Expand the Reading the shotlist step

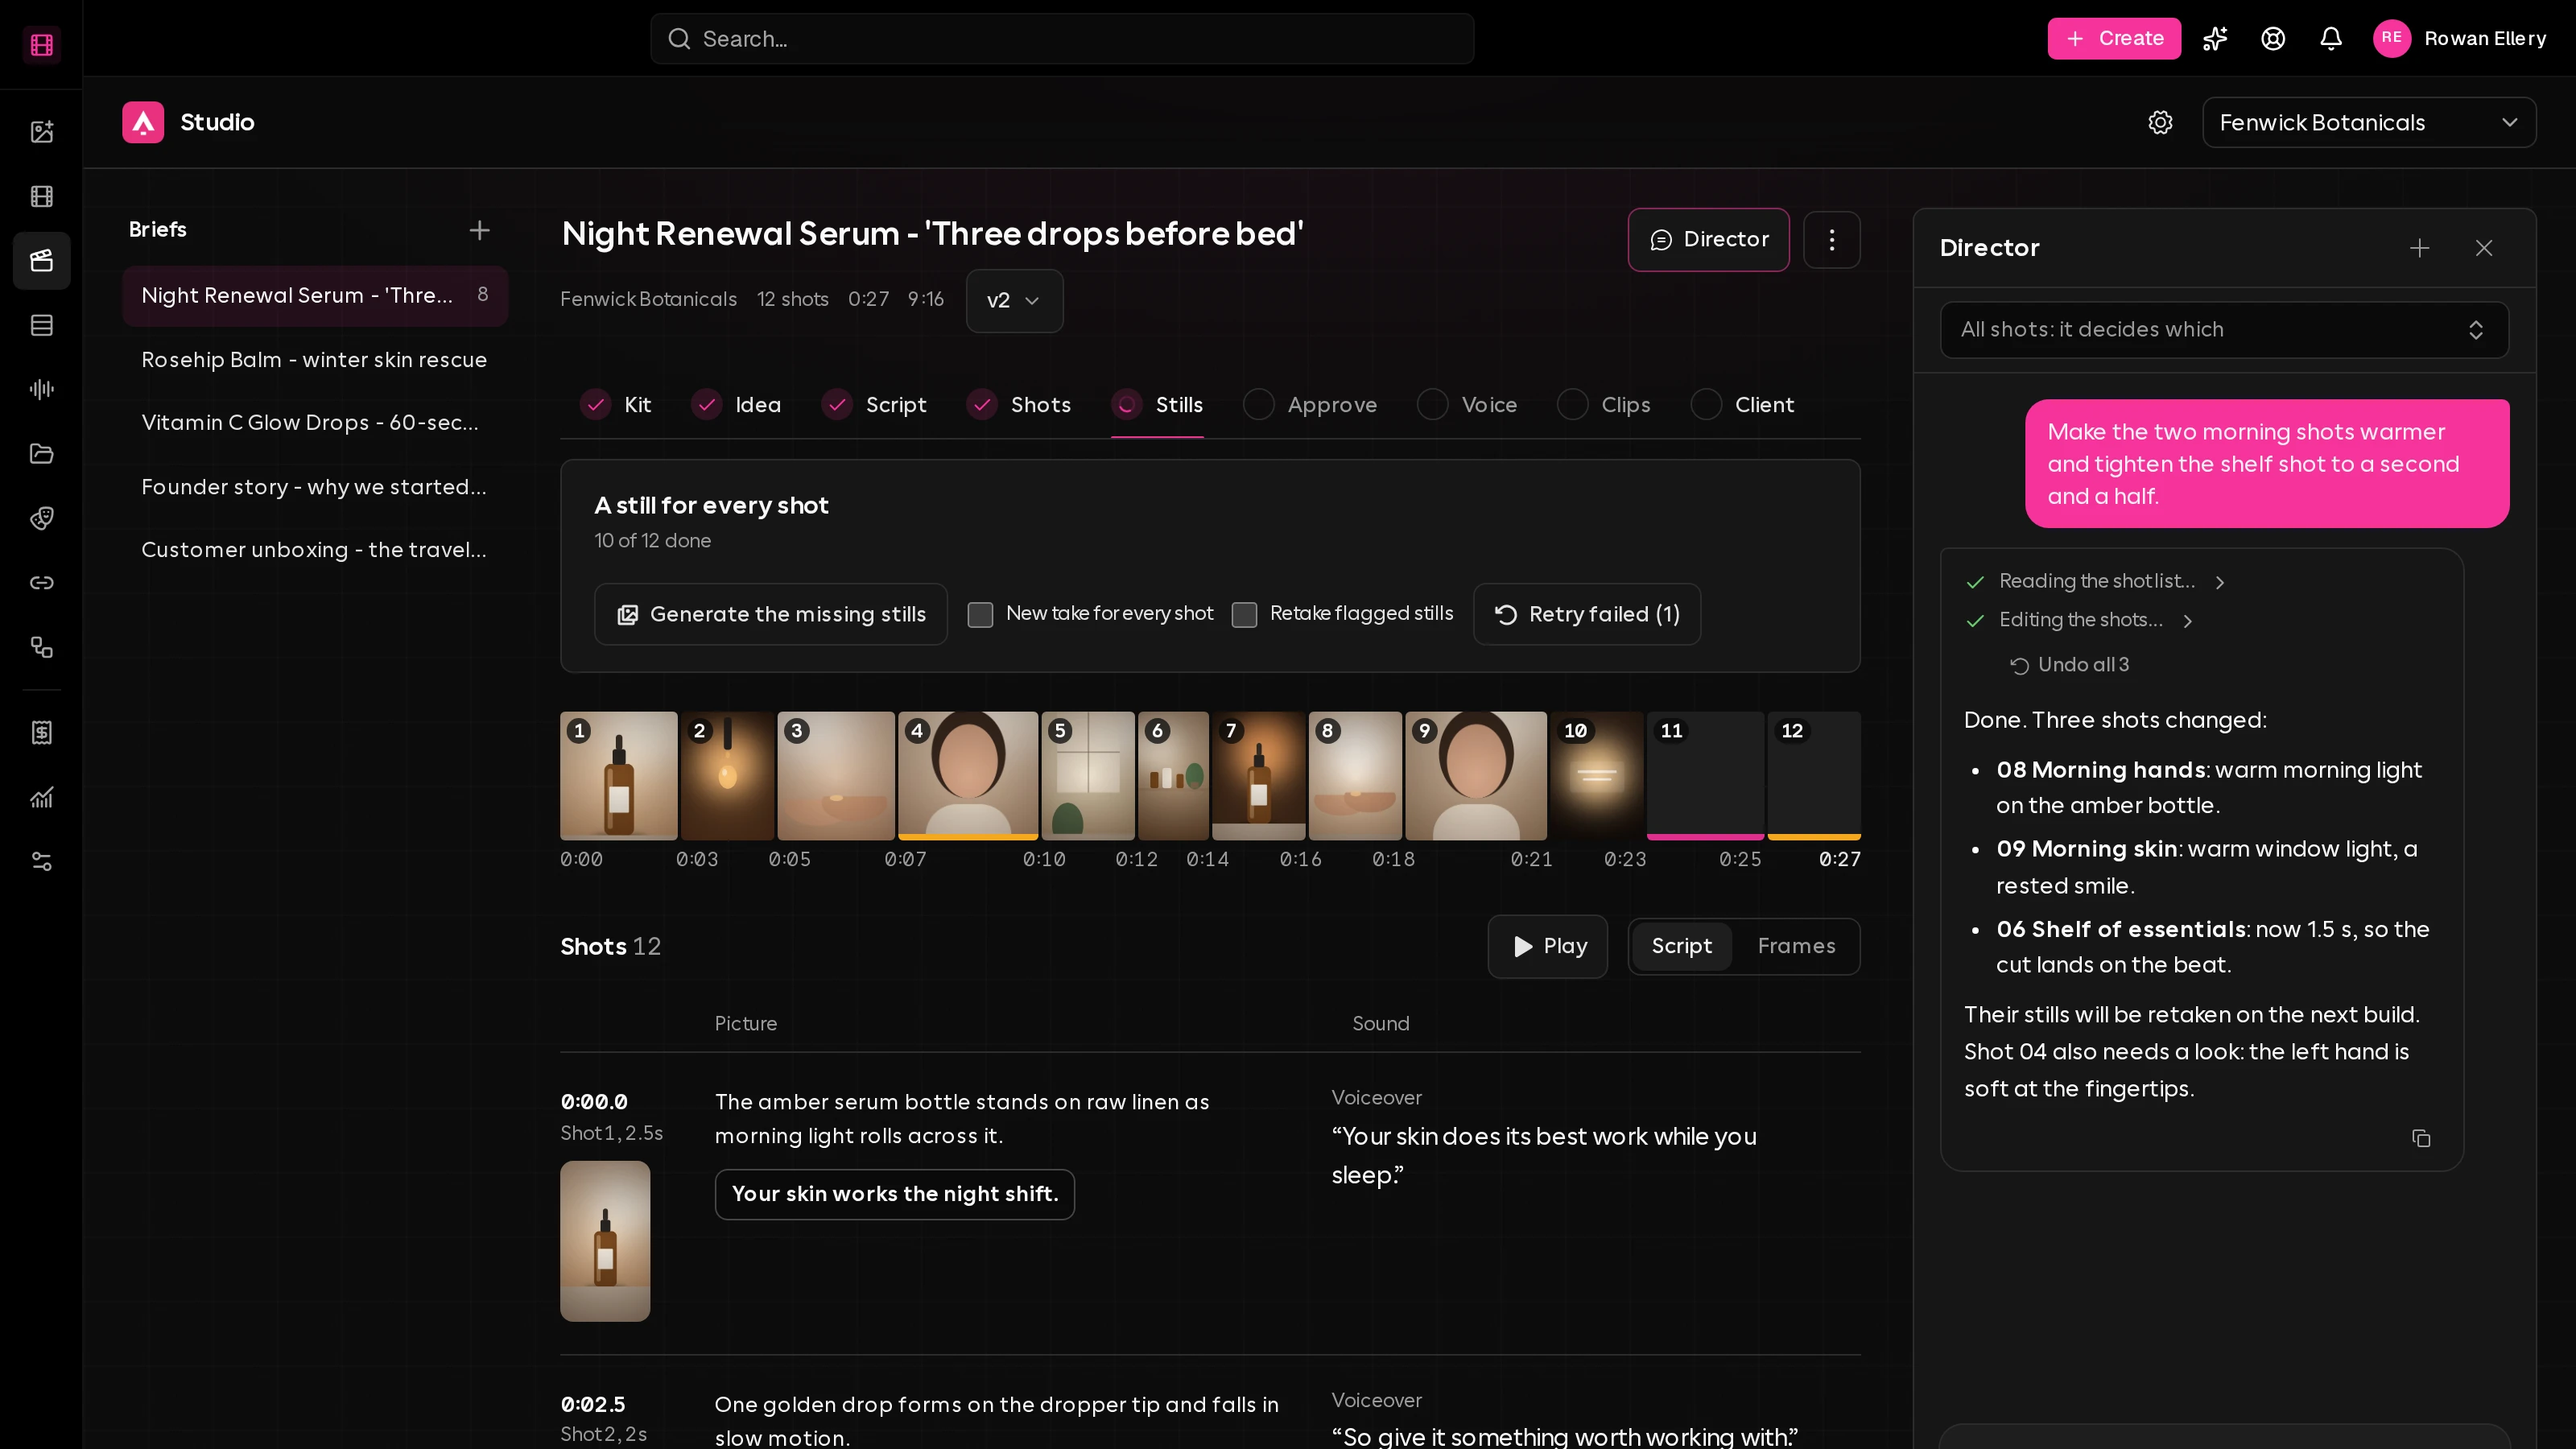[2095, 581]
